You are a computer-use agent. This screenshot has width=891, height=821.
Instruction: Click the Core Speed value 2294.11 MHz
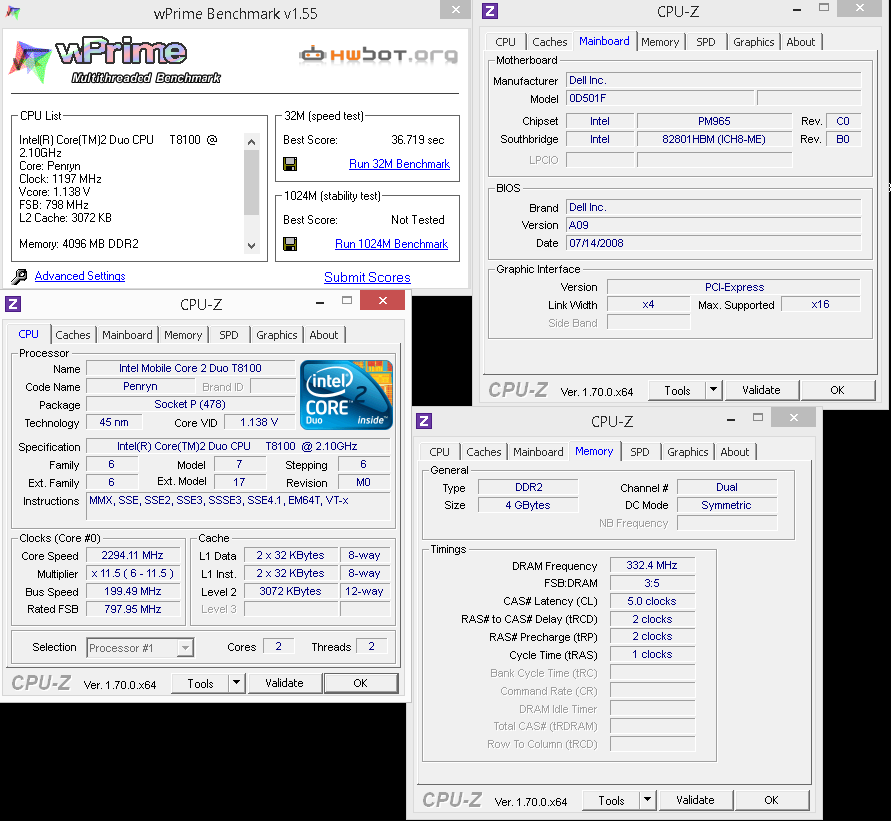click(132, 556)
